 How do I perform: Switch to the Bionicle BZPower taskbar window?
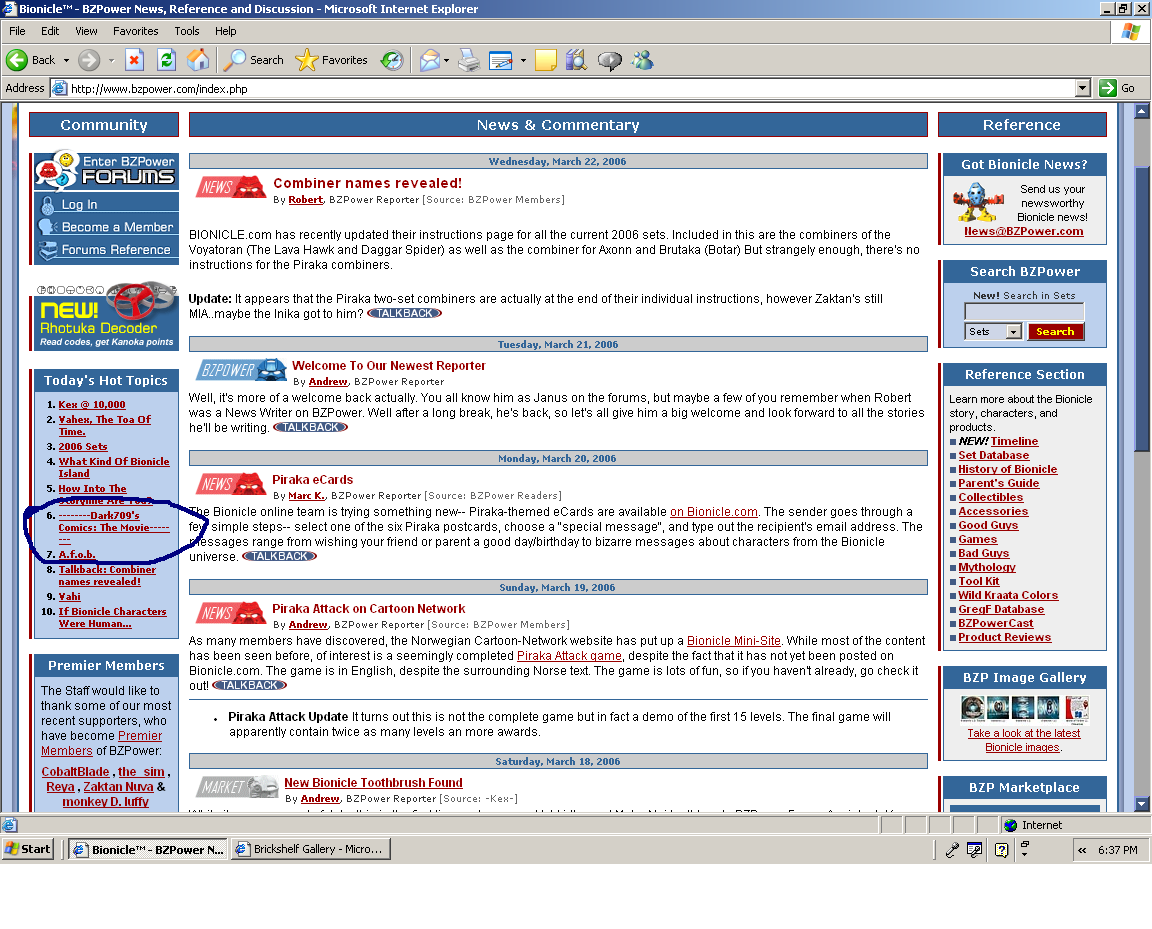click(x=148, y=849)
